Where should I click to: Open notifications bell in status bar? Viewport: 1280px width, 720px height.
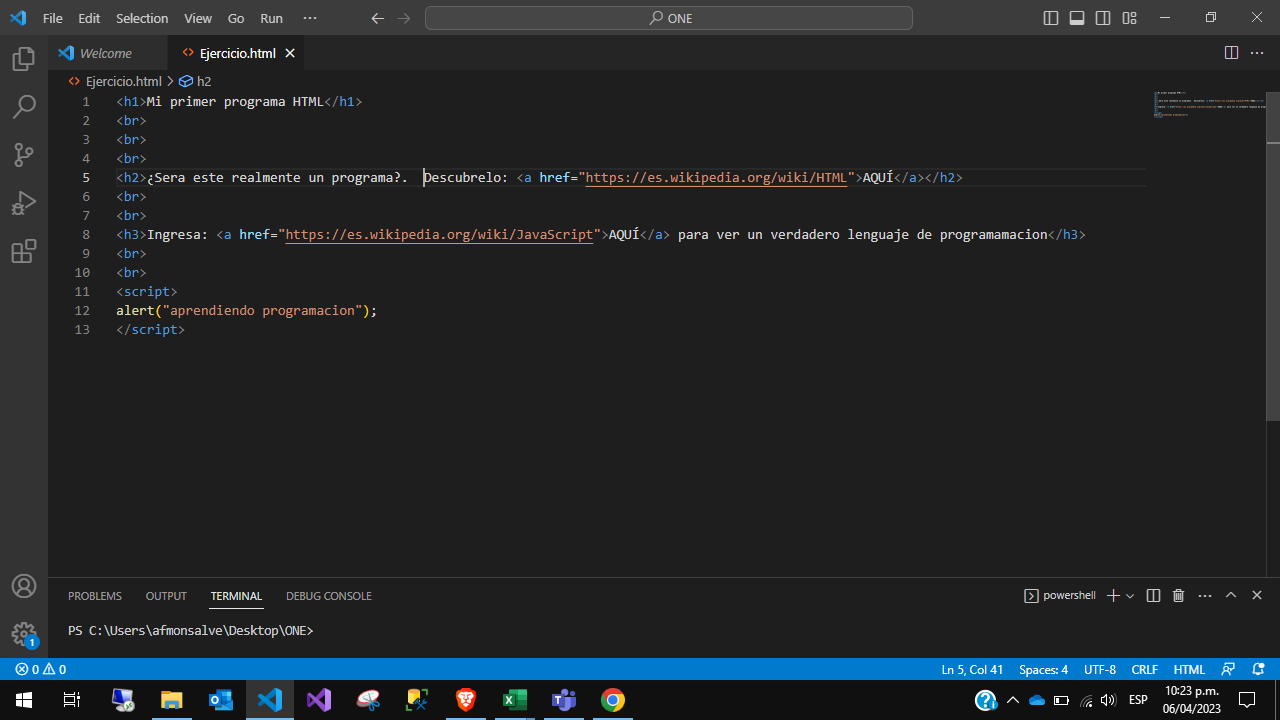[x=1259, y=670]
